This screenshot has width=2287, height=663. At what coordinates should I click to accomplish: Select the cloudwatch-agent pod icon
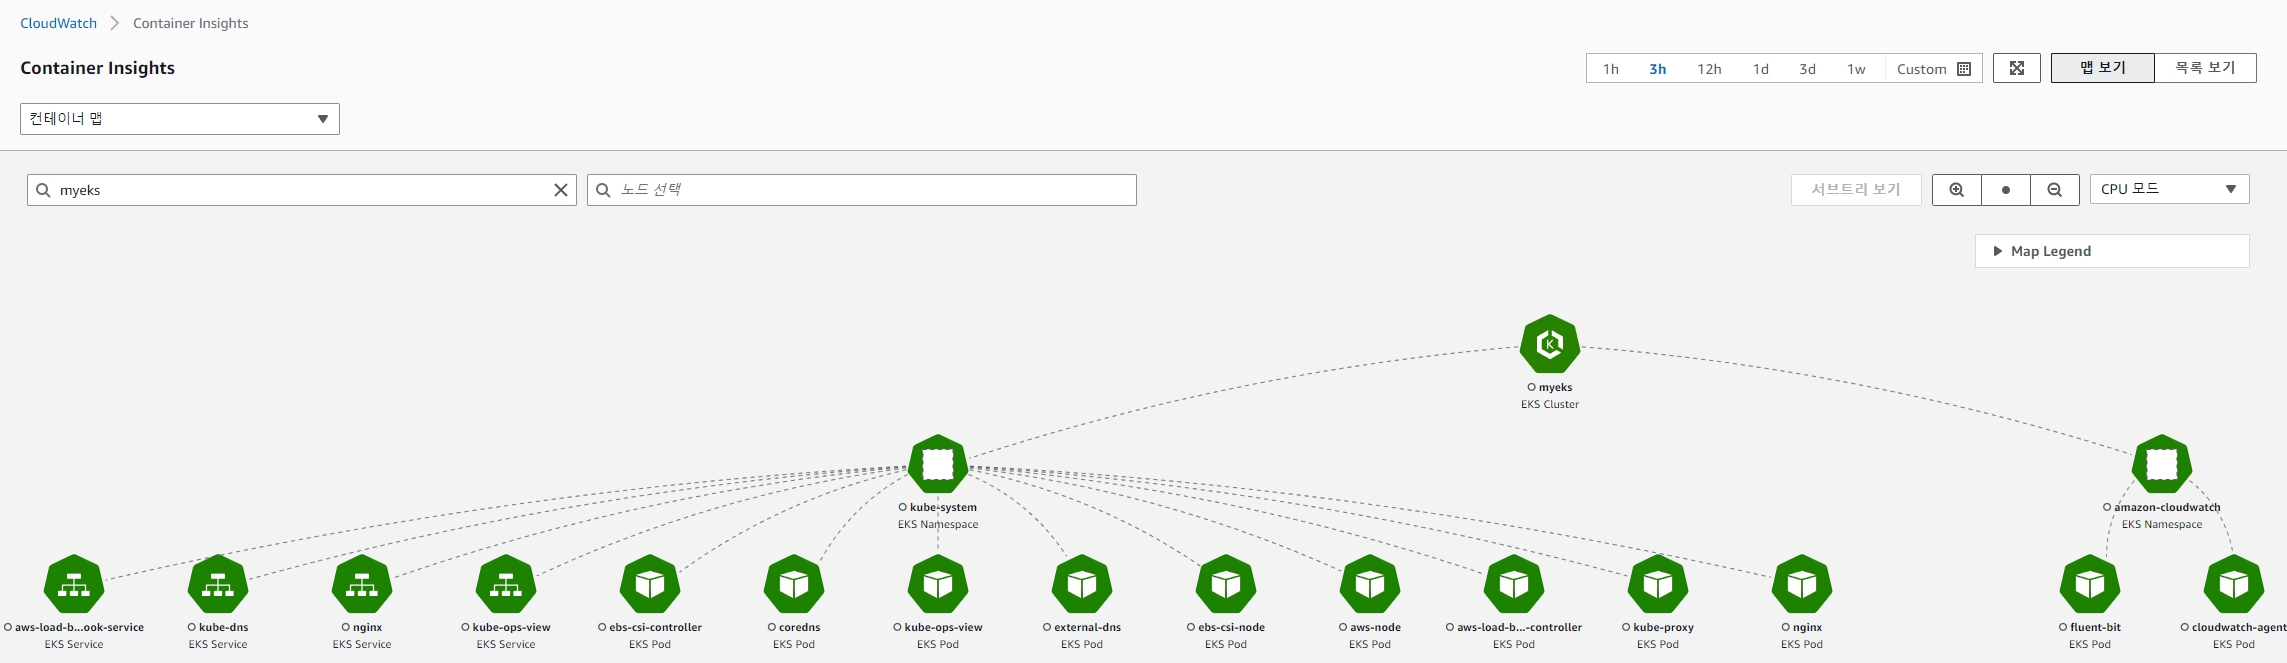[2234, 584]
